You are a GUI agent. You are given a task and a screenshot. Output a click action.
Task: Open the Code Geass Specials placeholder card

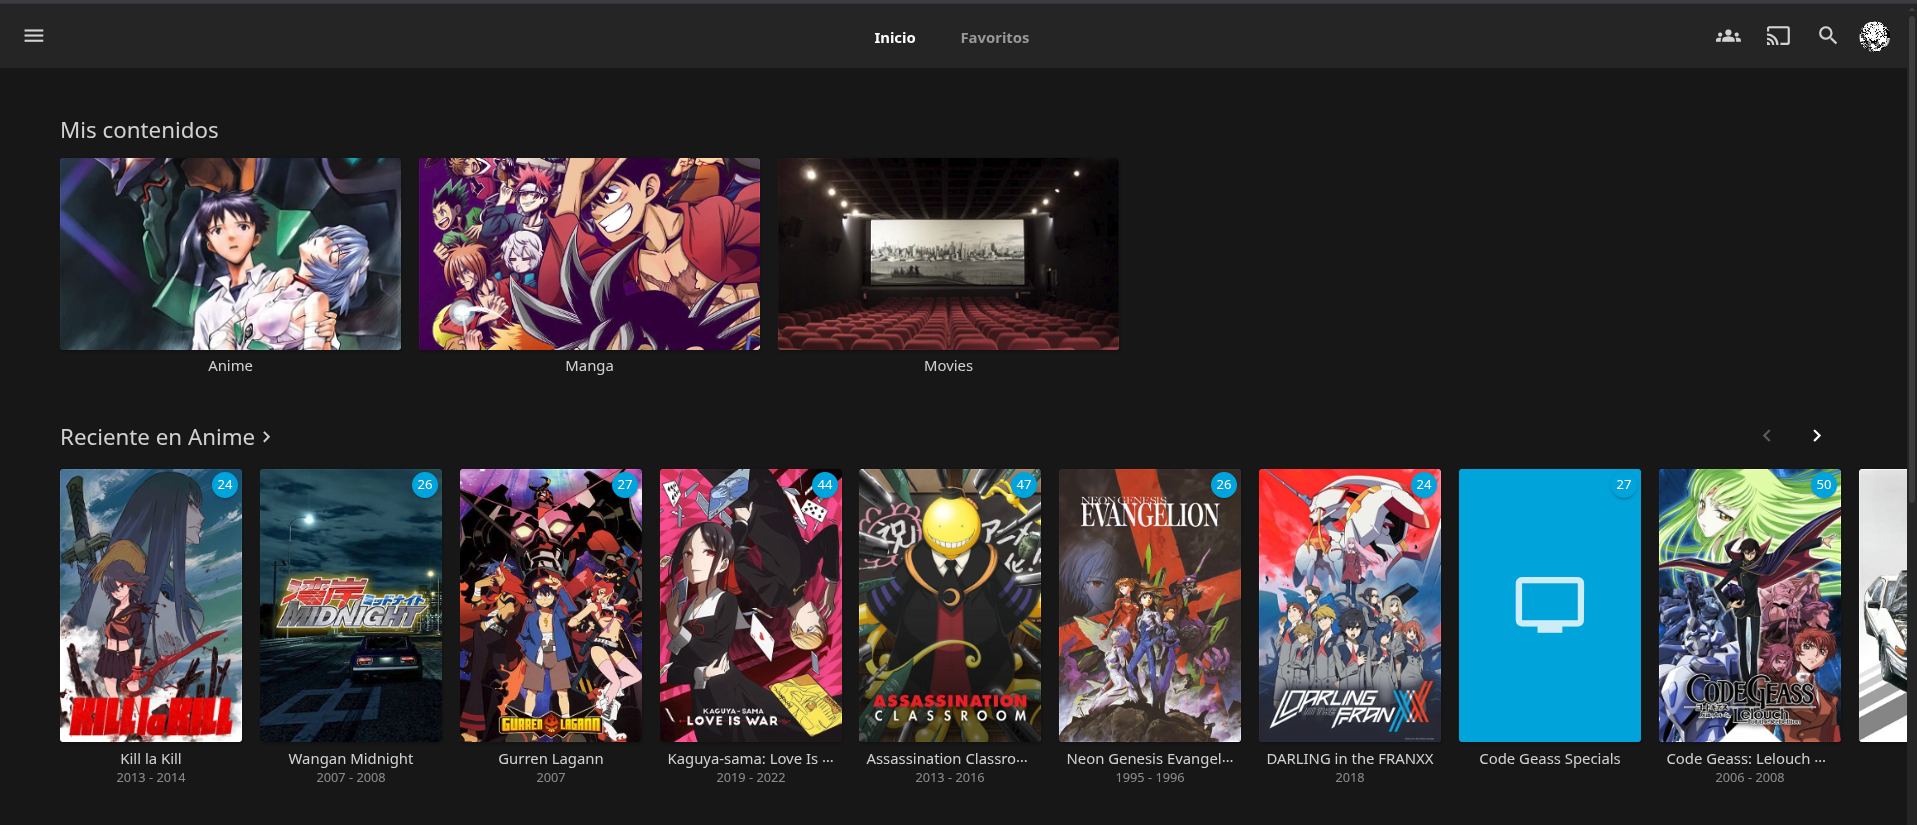(x=1550, y=606)
